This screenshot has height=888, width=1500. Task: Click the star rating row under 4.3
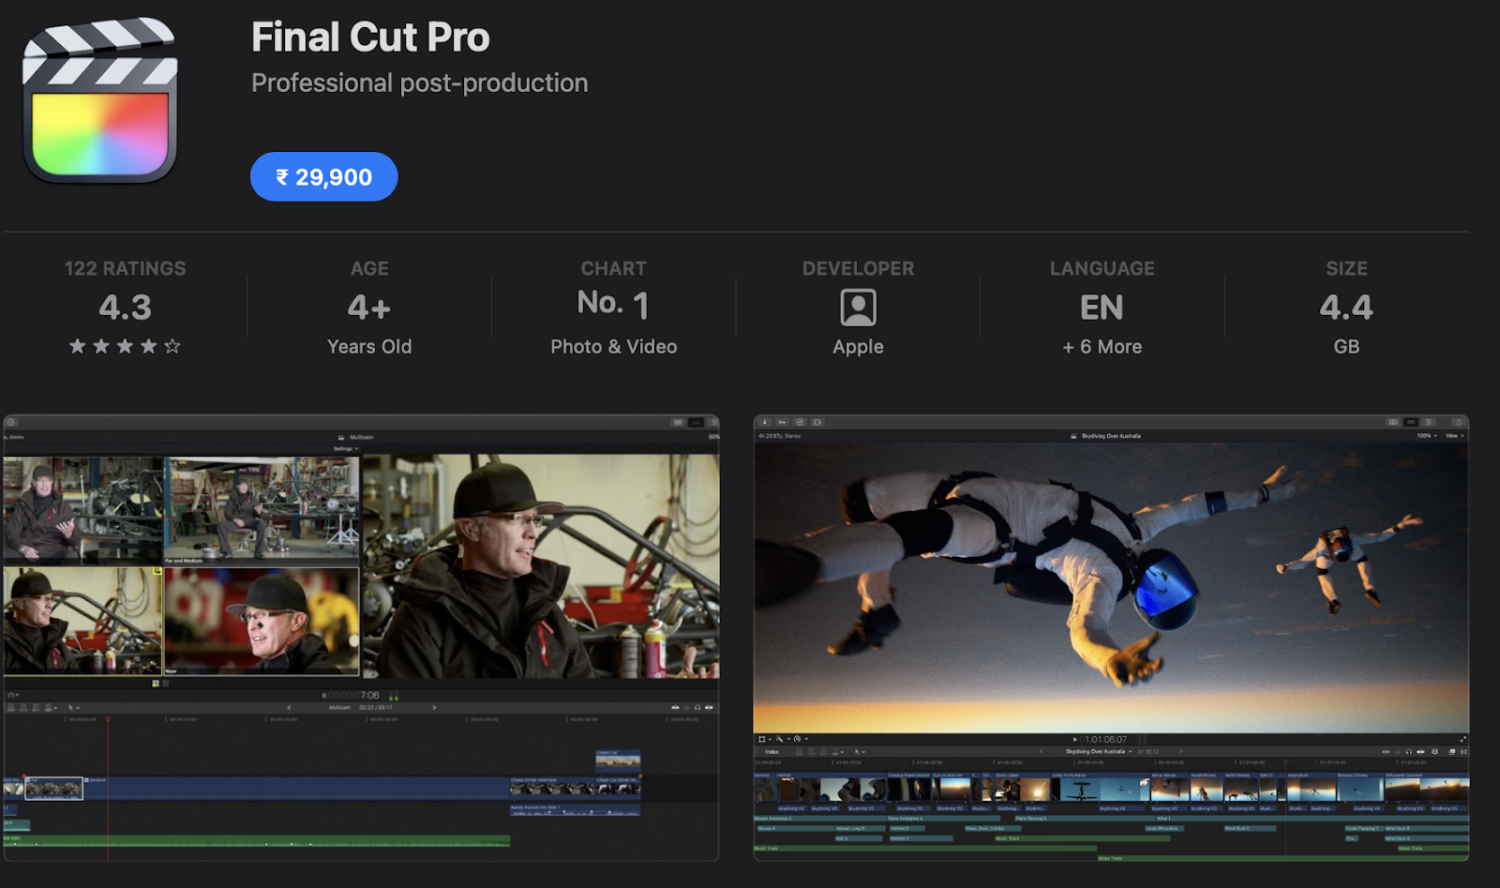(125, 346)
